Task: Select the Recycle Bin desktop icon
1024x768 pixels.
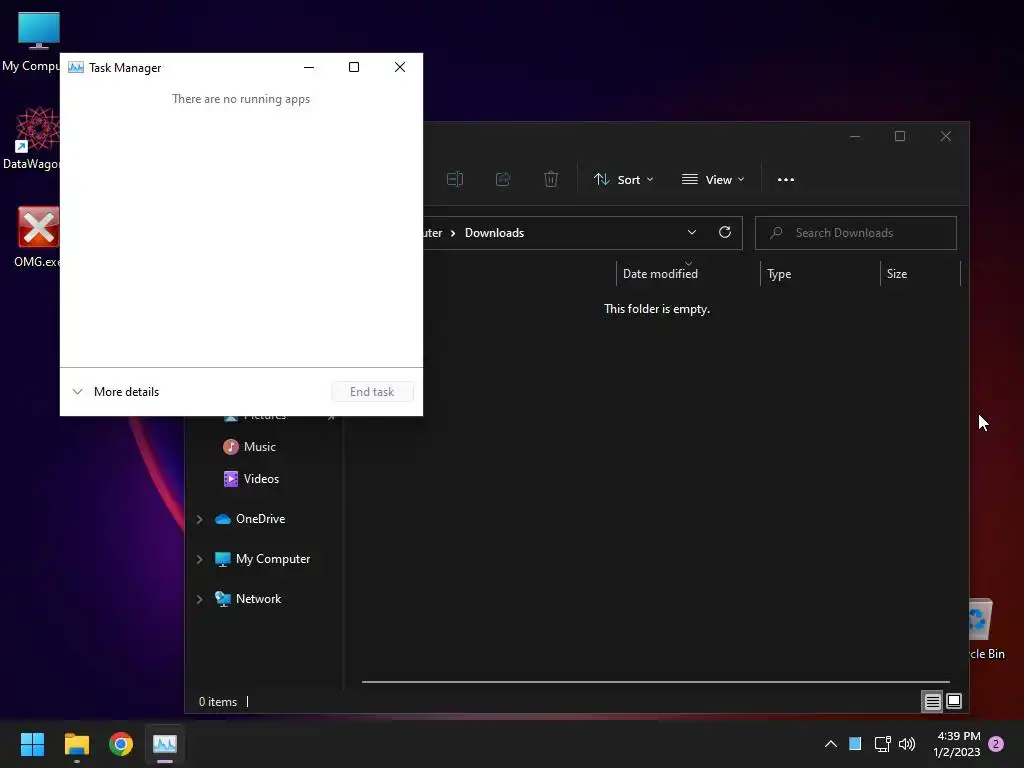Action: pos(987,629)
